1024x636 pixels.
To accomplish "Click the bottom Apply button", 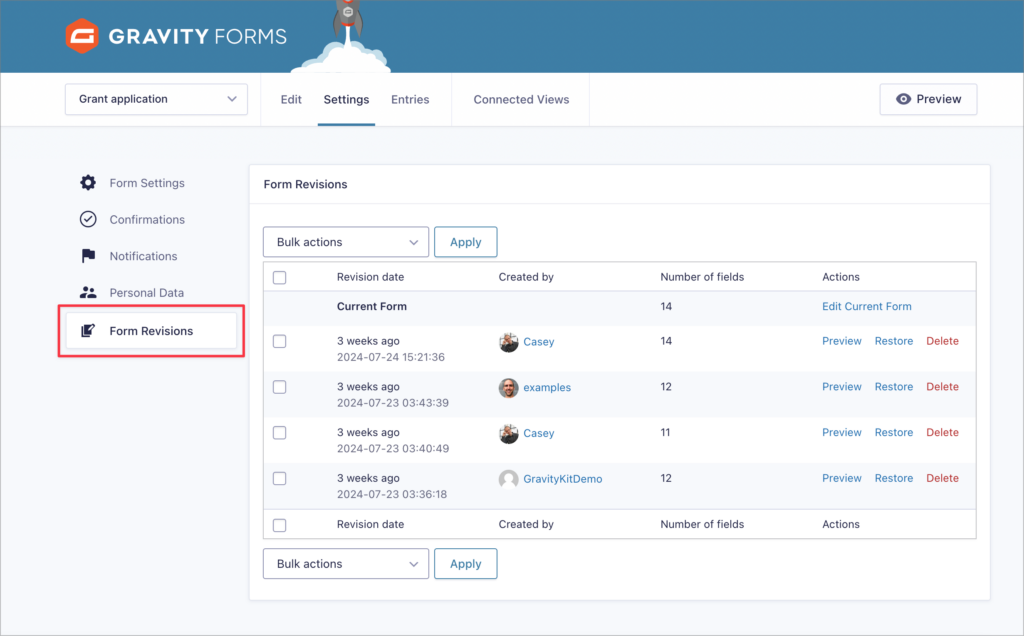I will 466,564.
